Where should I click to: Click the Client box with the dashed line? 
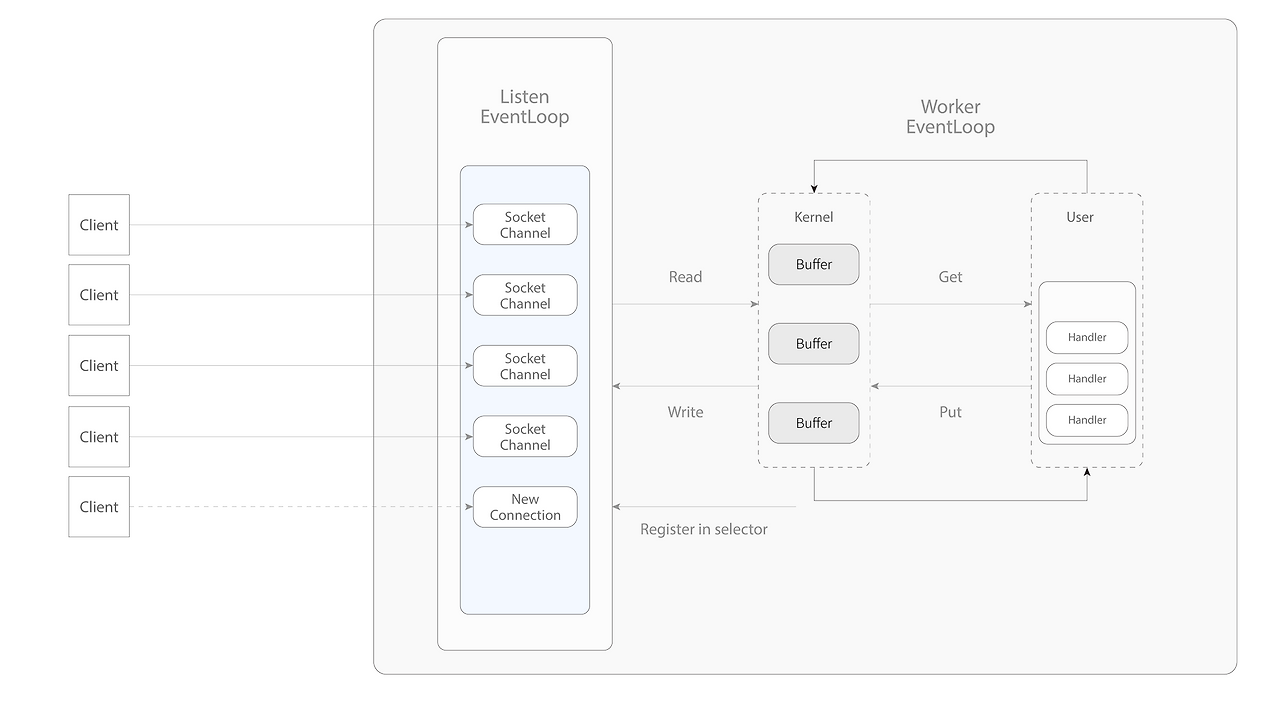[x=99, y=507]
